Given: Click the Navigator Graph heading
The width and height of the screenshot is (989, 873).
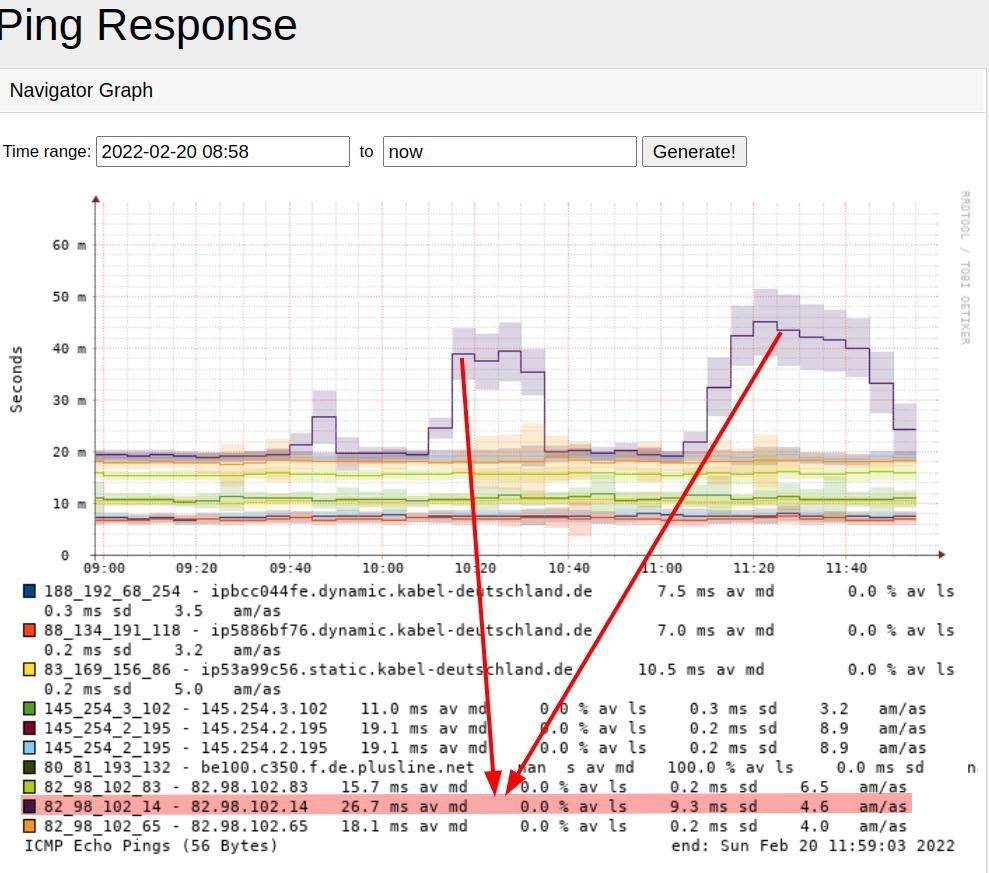Looking at the screenshot, I should [x=81, y=90].
